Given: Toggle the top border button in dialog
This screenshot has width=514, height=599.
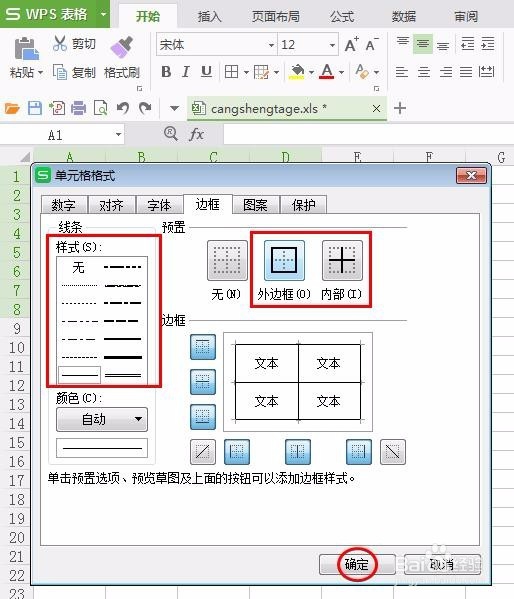Looking at the screenshot, I should pos(203,347).
